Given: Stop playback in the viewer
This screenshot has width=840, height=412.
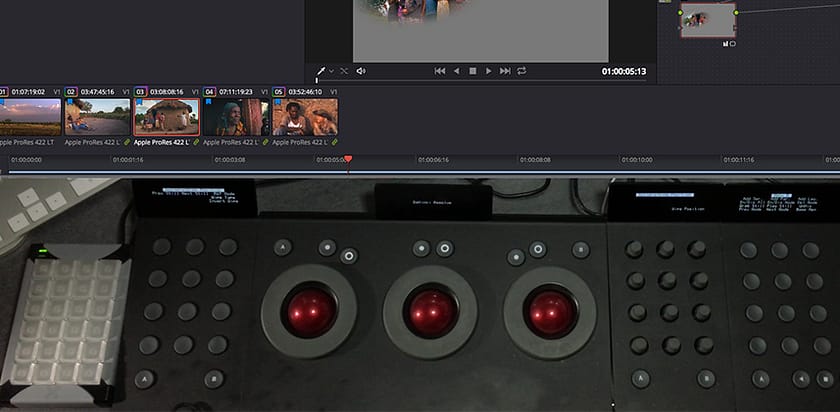Looking at the screenshot, I should click(472, 71).
